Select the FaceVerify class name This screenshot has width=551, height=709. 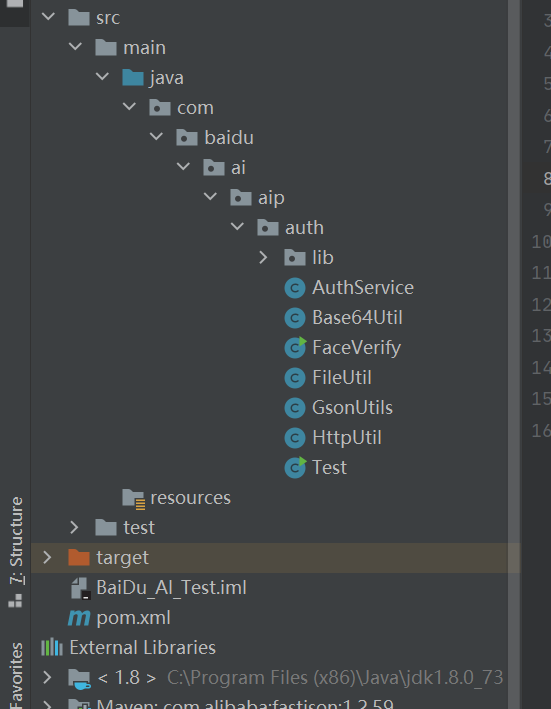click(x=356, y=348)
